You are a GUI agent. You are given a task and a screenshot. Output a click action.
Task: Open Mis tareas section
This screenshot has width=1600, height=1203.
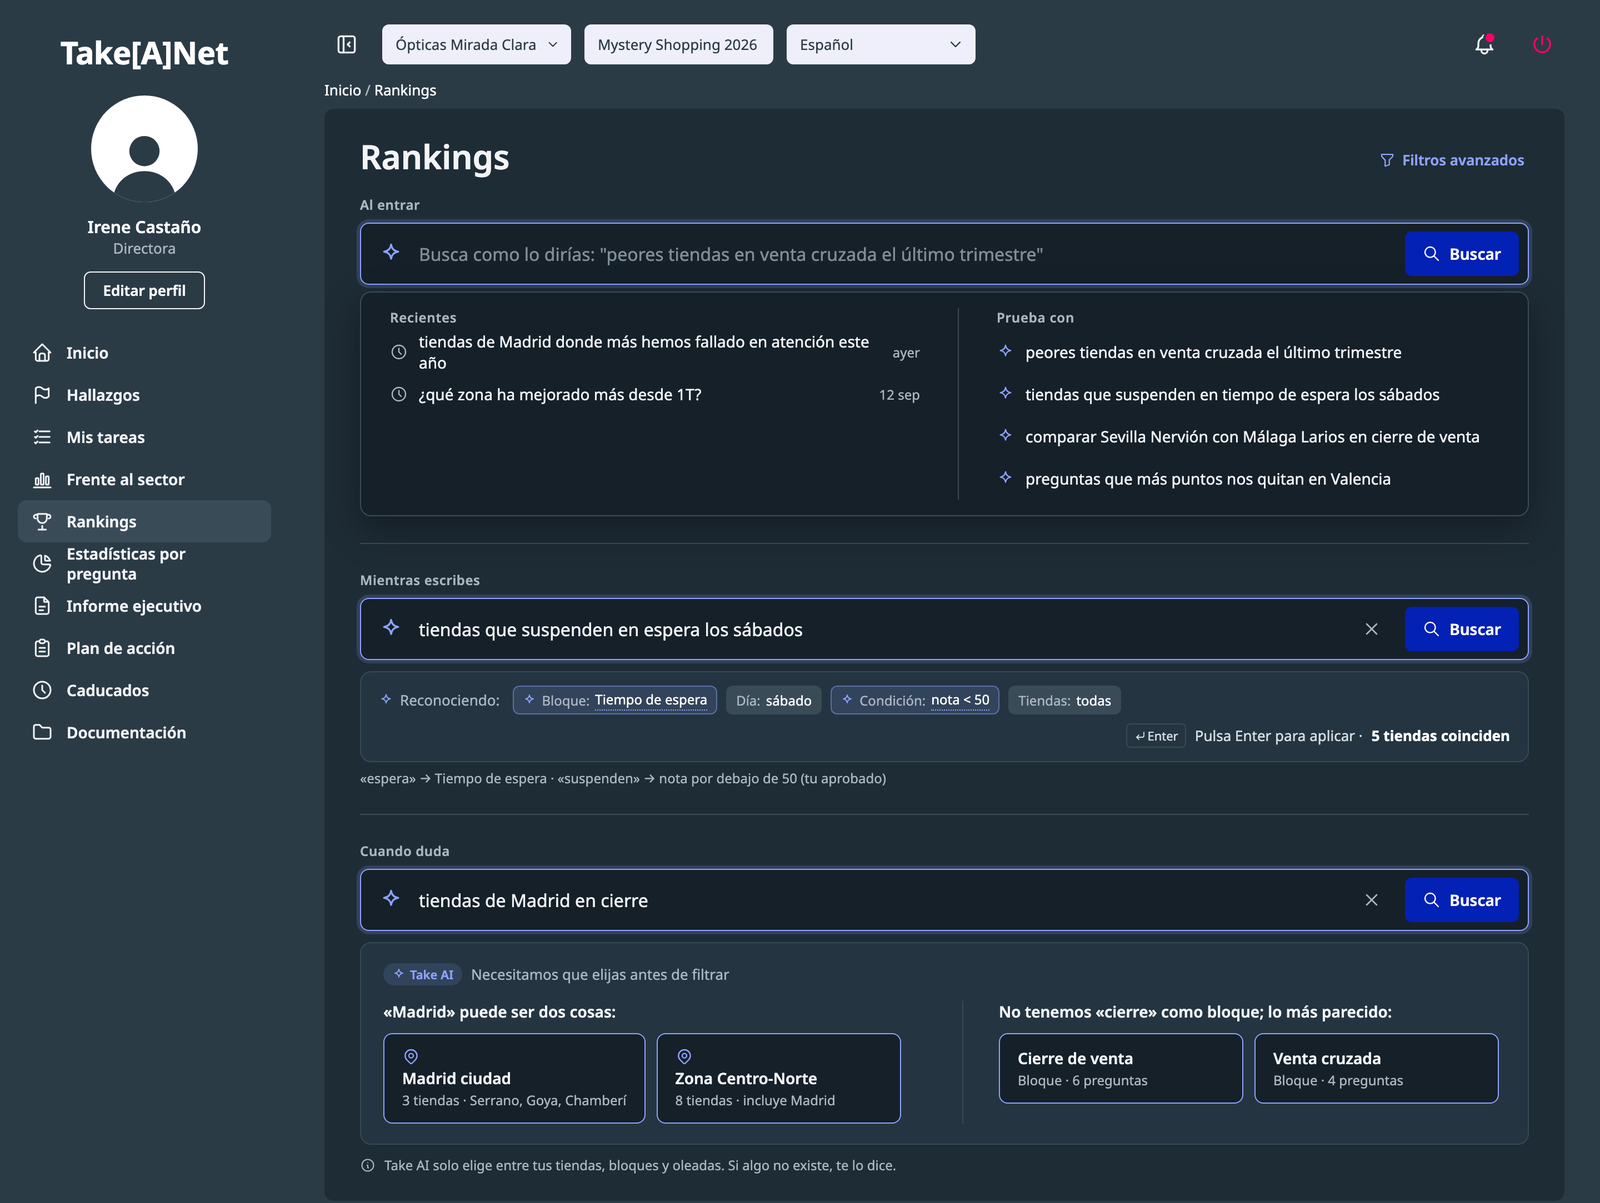144,437
